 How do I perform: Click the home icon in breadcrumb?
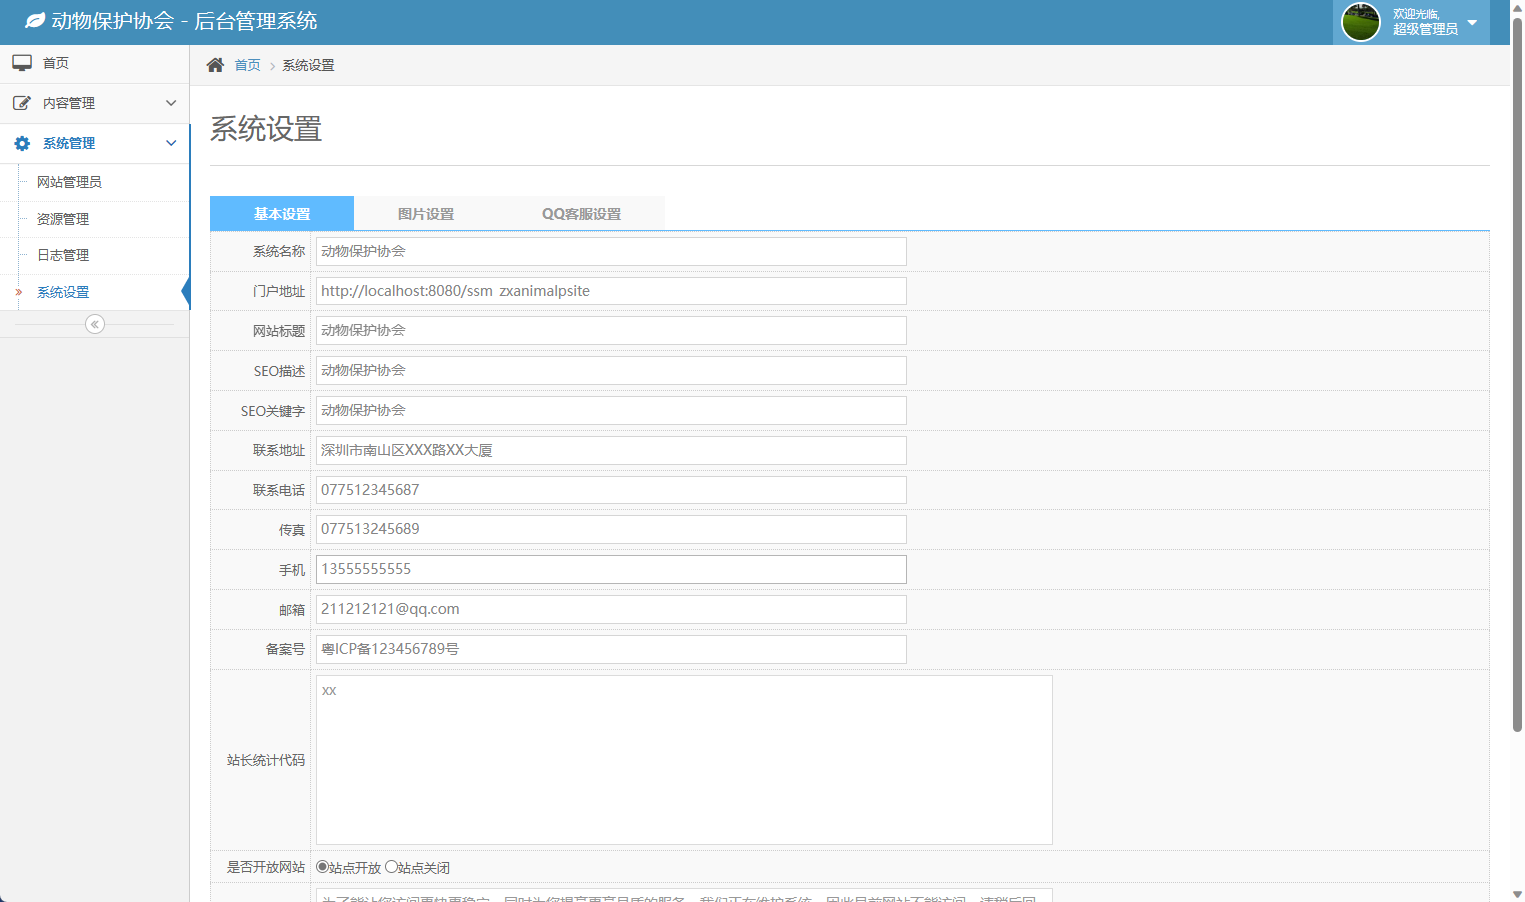point(215,65)
